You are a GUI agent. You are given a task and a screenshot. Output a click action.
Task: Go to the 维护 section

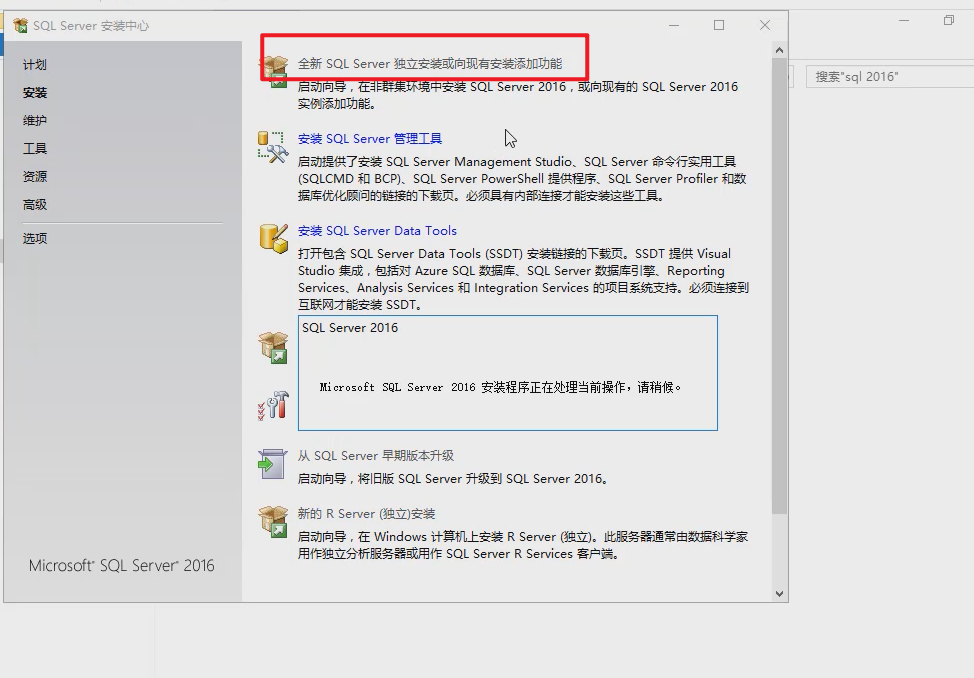point(35,121)
